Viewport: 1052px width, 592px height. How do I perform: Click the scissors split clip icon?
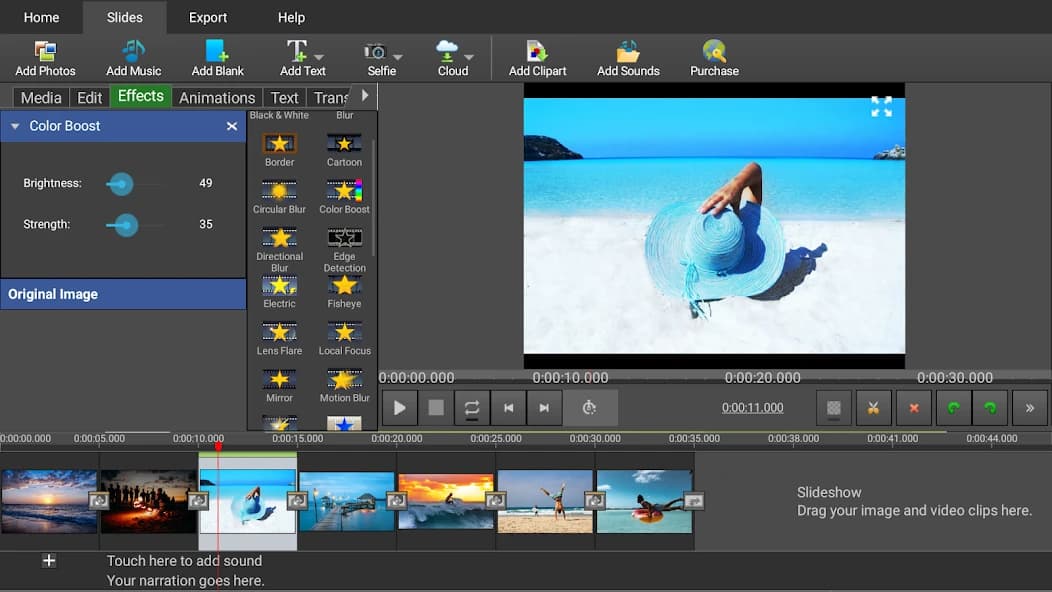[873, 408]
